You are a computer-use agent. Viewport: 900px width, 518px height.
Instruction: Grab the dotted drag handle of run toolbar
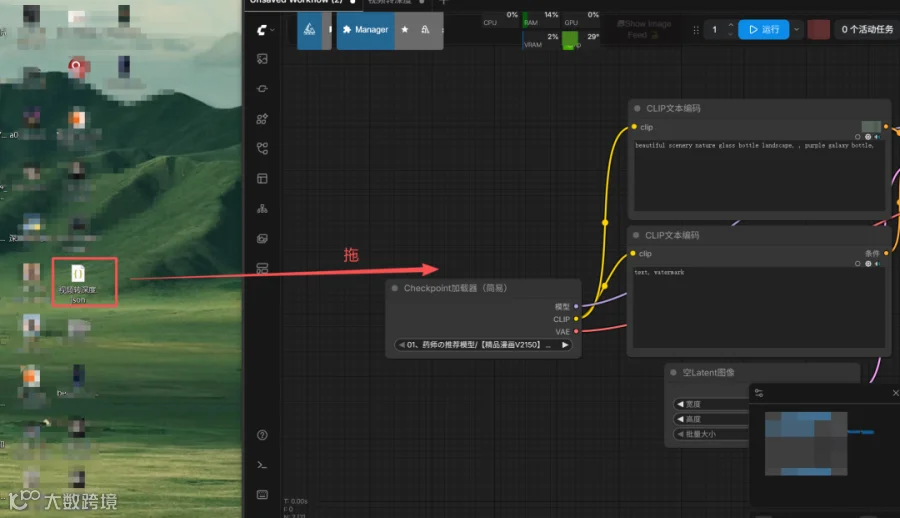coord(696,30)
